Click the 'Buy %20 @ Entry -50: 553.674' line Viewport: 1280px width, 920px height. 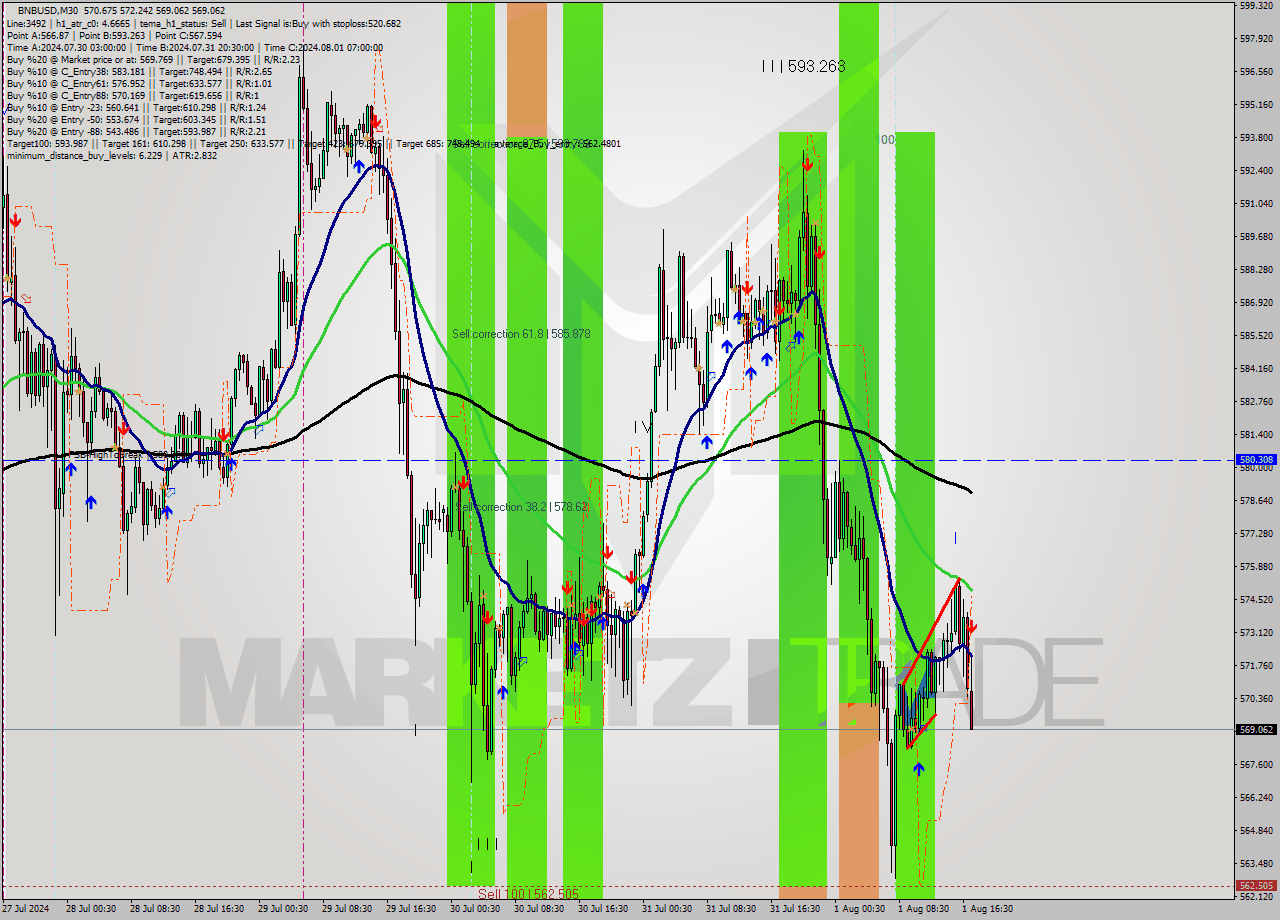click(136, 119)
